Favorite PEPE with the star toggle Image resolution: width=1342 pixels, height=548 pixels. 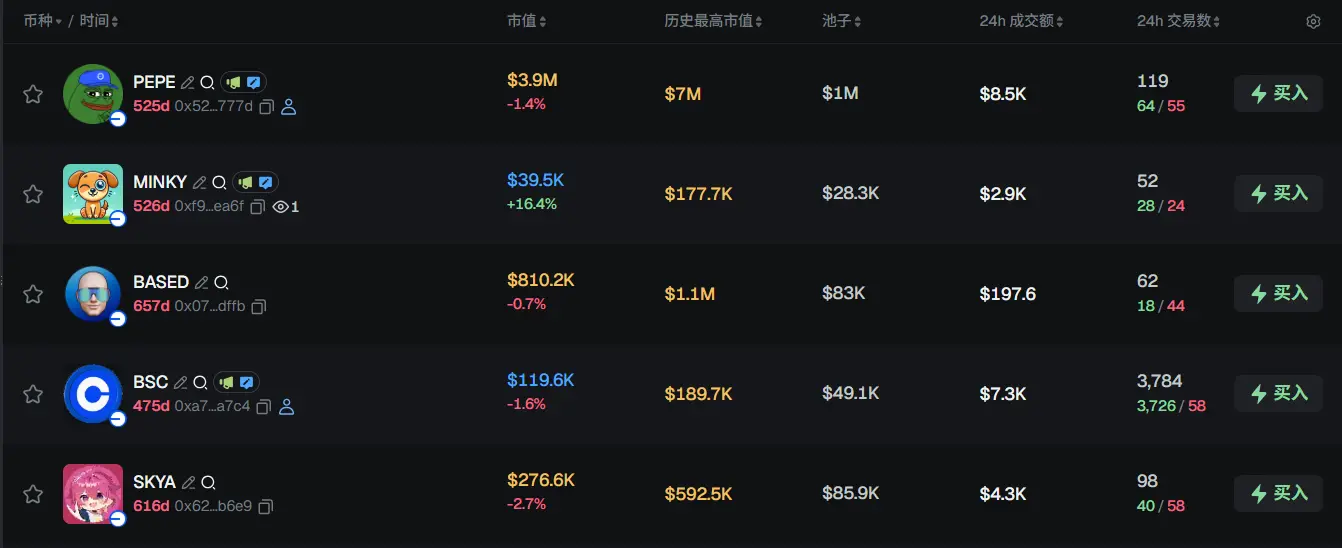point(33,94)
